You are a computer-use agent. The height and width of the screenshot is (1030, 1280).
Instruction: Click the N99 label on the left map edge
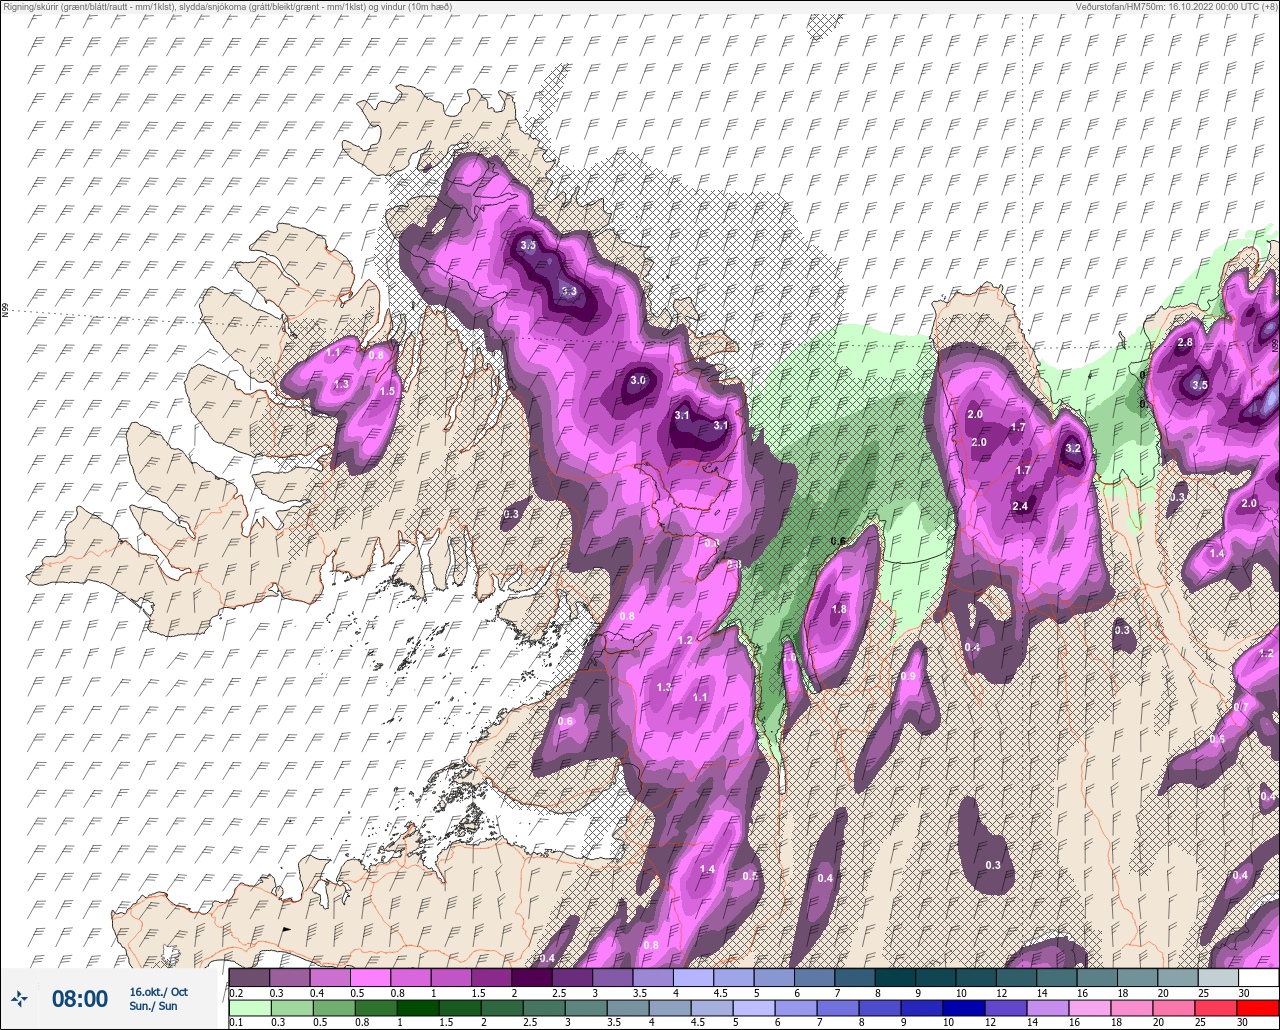click(x=5, y=311)
